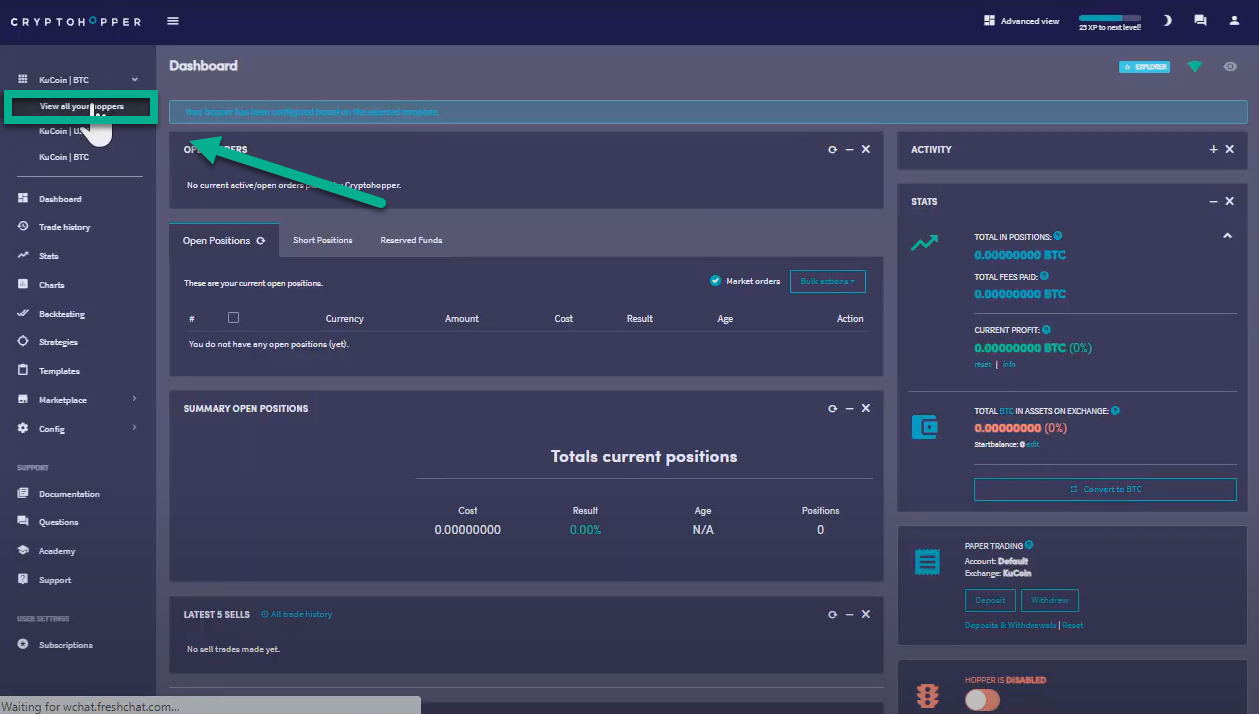Tick the select-all positions checkbox
The width and height of the screenshot is (1259, 714).
coord(233,318)
